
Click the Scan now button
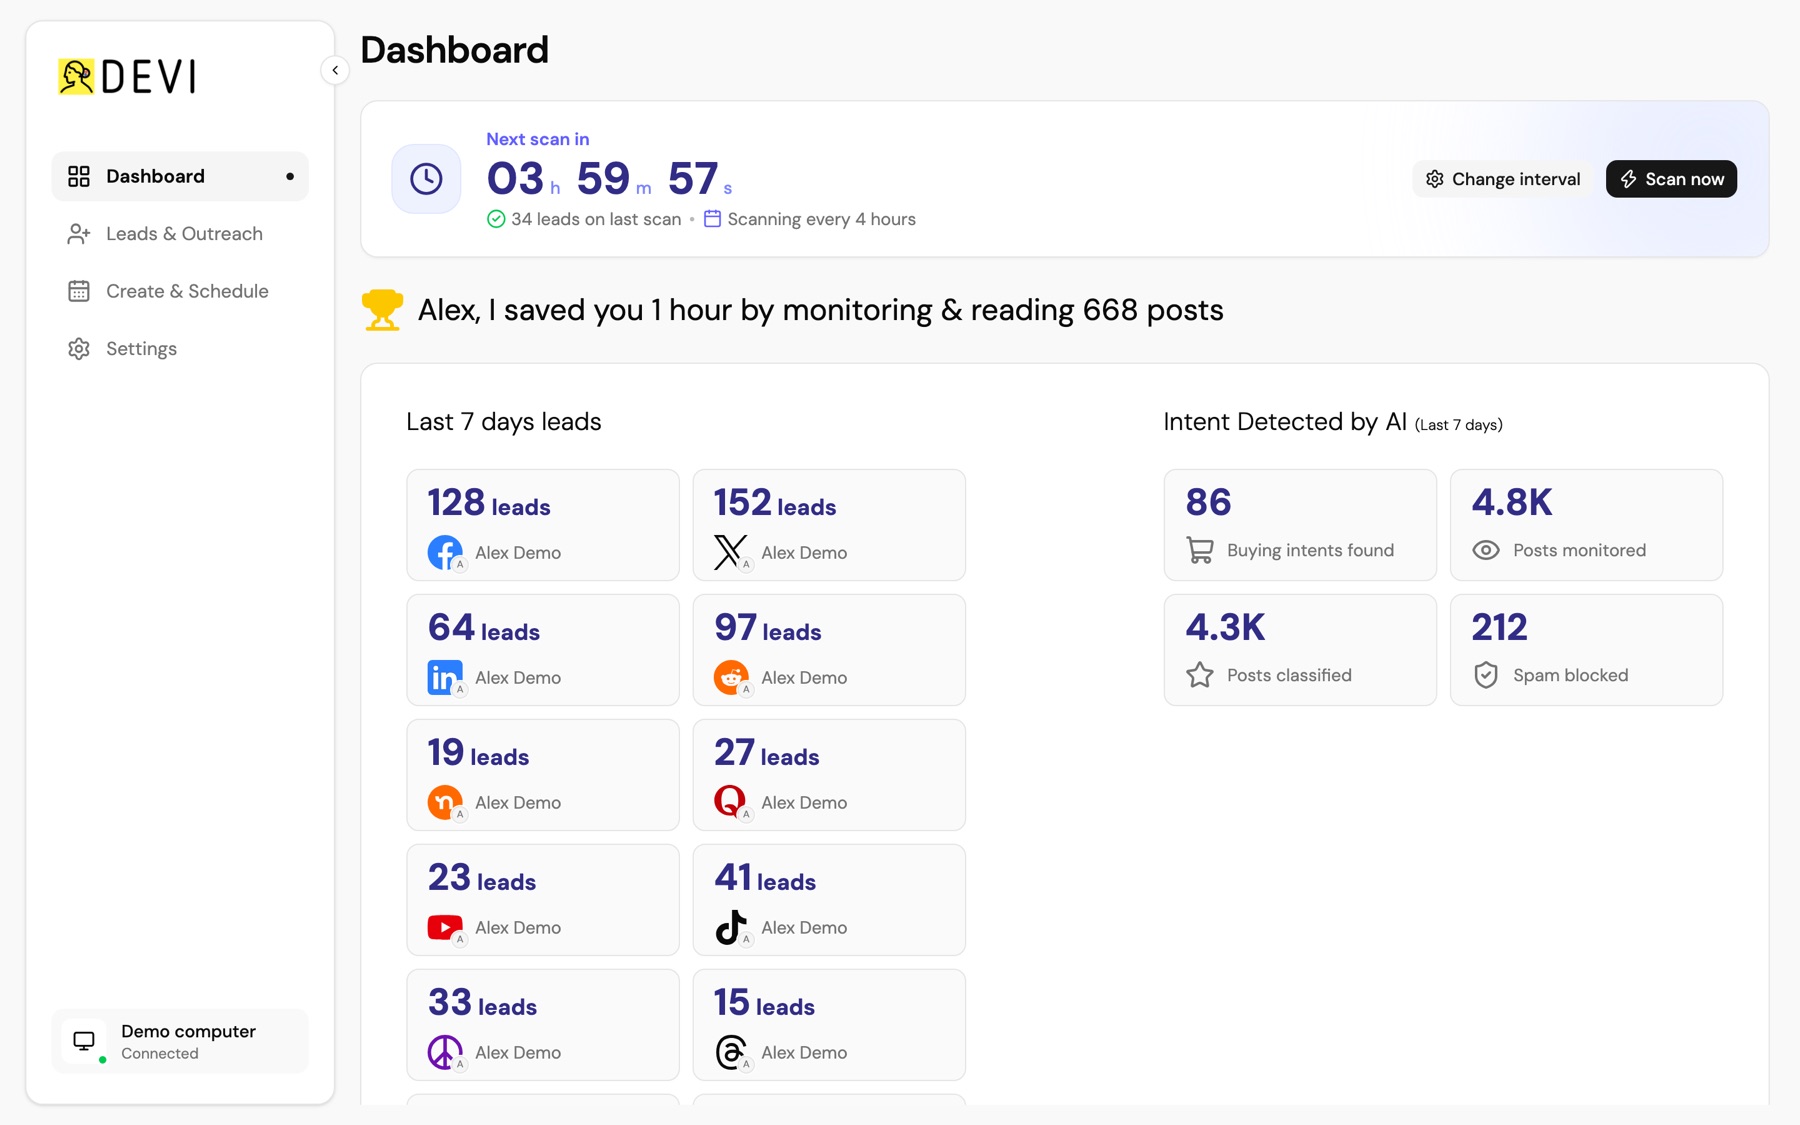pyautogui.click(x=1671, y=179)
